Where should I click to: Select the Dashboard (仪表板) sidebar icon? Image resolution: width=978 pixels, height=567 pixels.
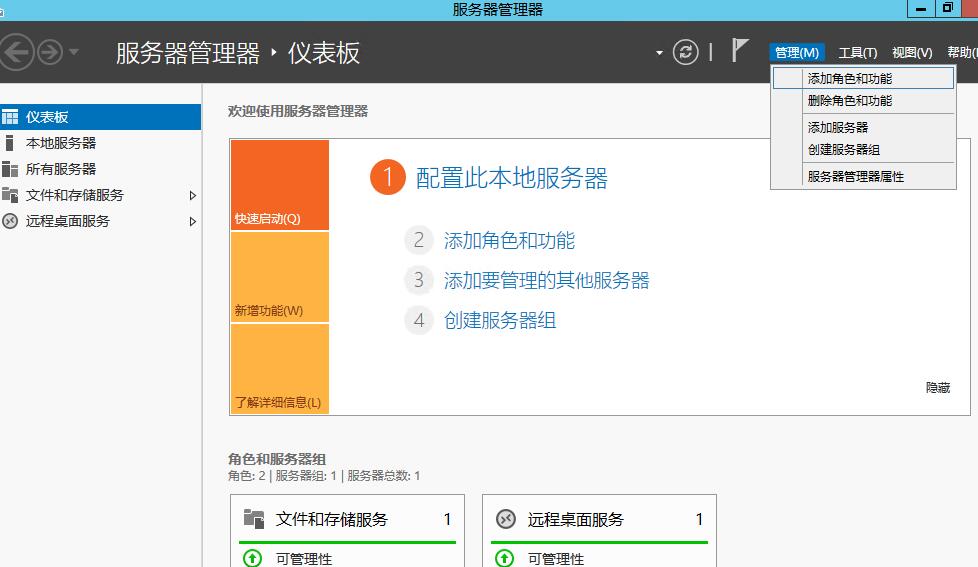[x=10, y=117]
